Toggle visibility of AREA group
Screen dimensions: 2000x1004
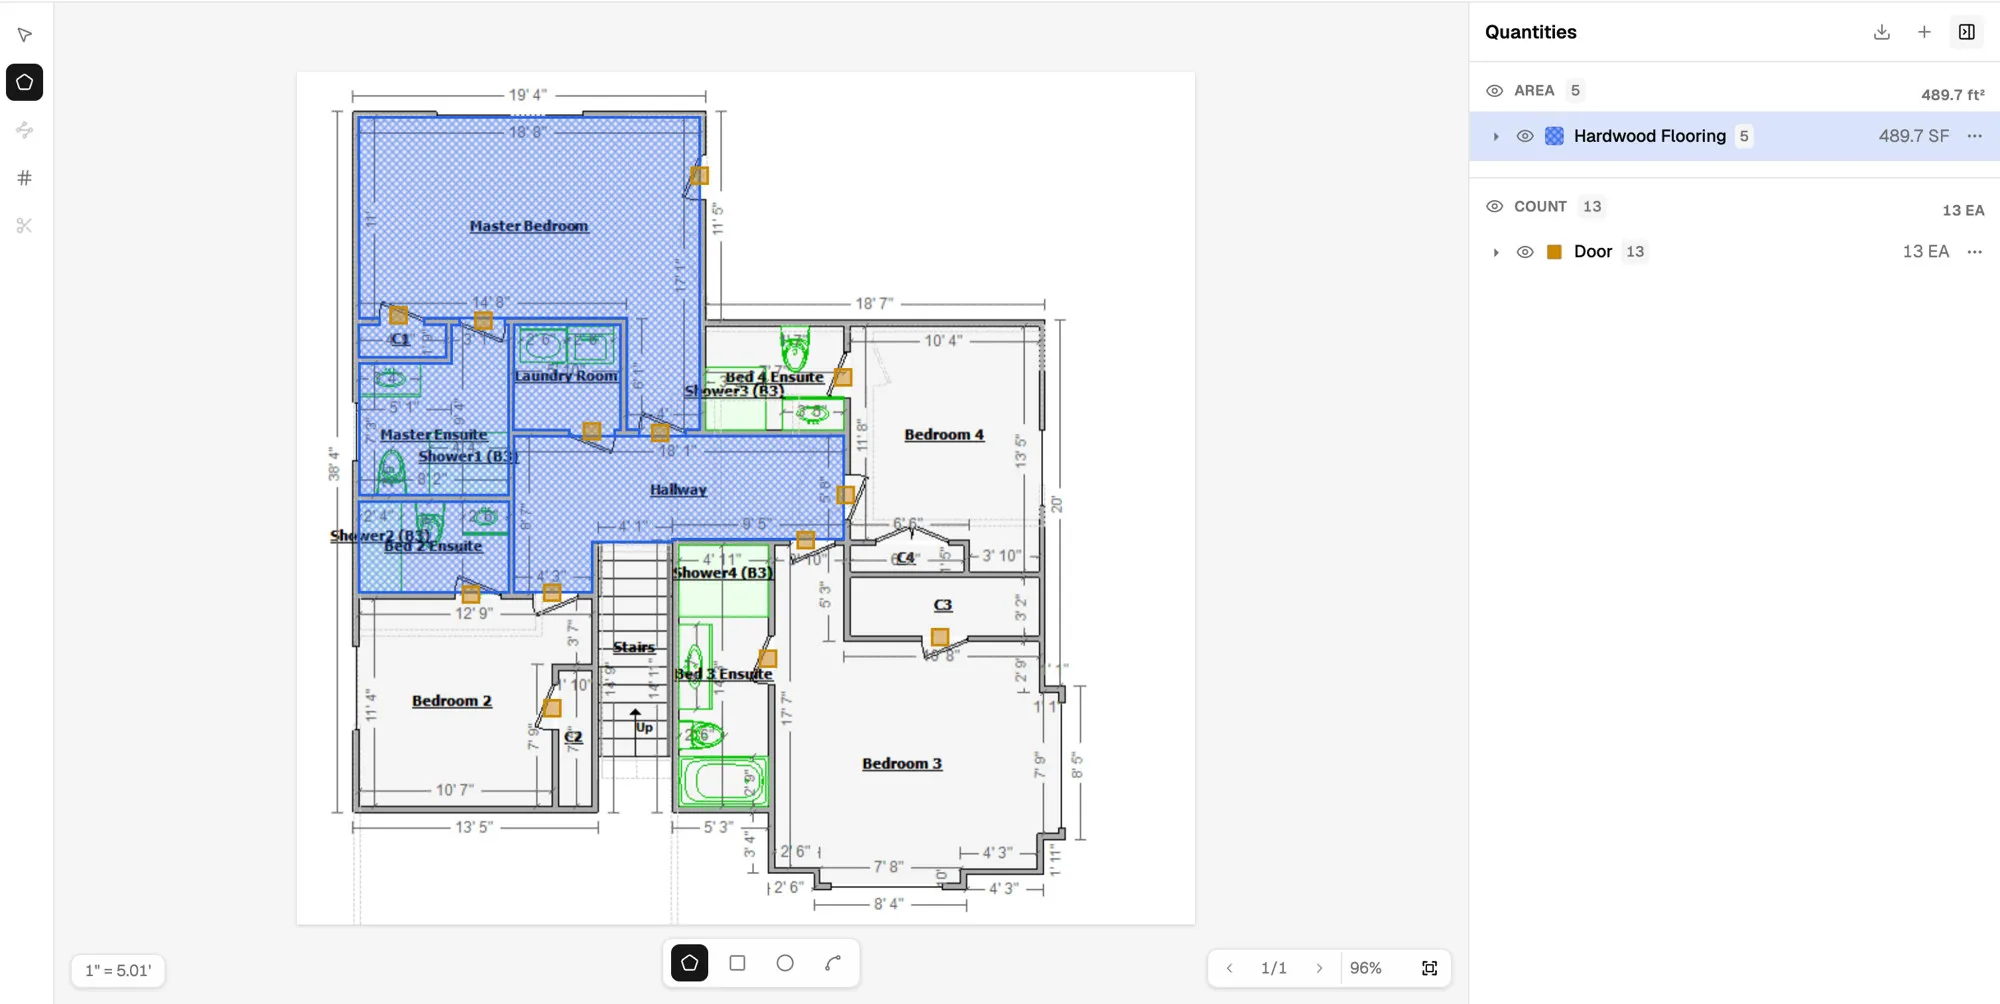1495,91
